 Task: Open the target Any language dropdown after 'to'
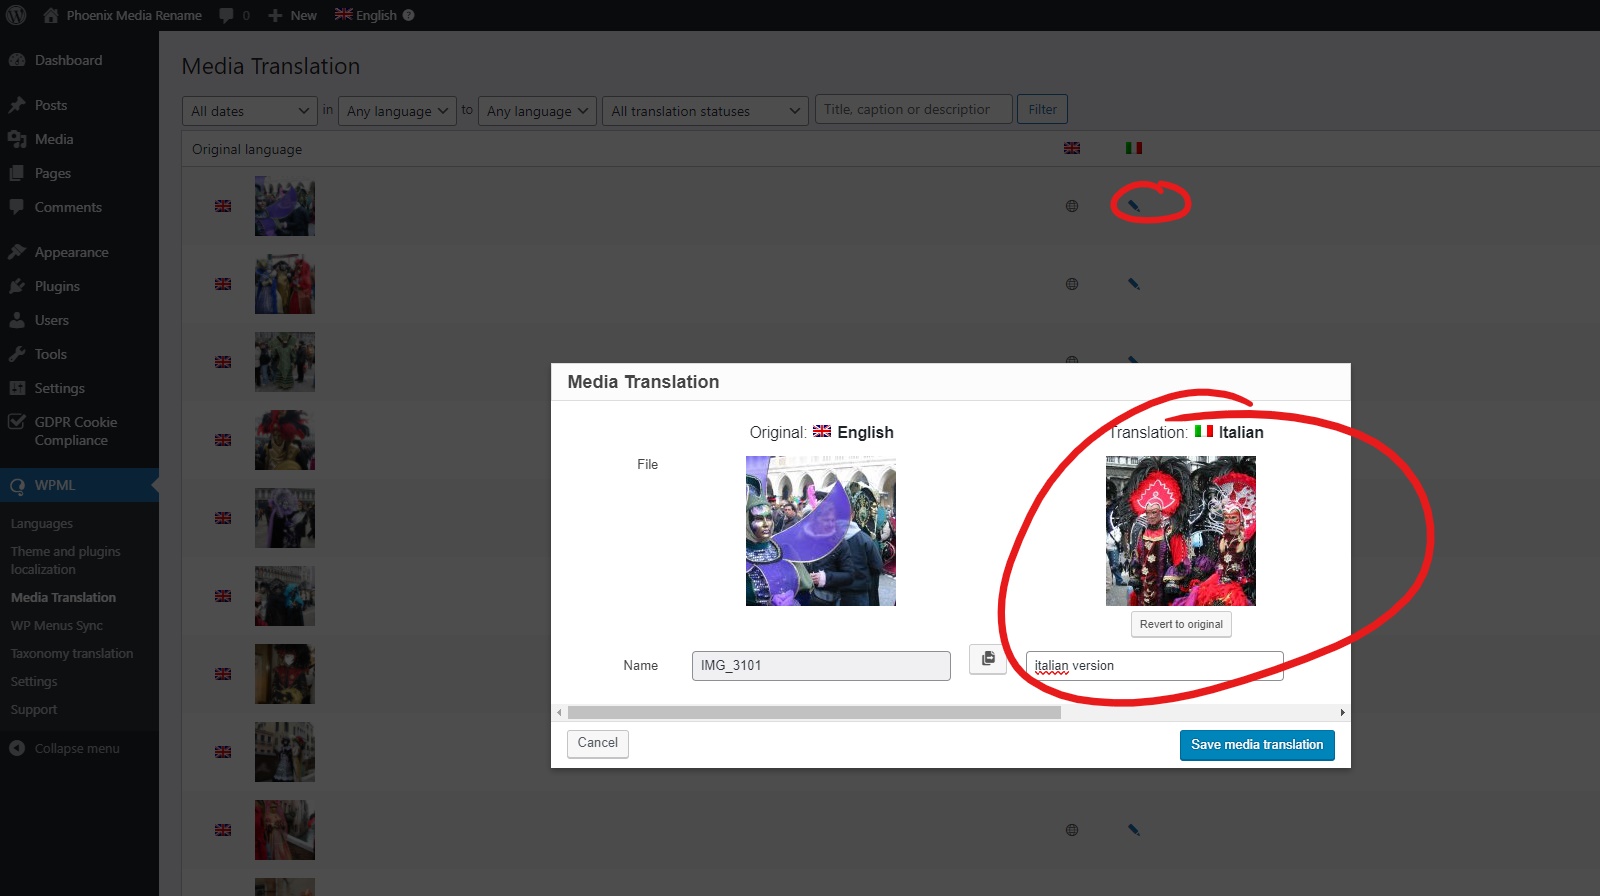pyautogui.click(x=537, y=111)
